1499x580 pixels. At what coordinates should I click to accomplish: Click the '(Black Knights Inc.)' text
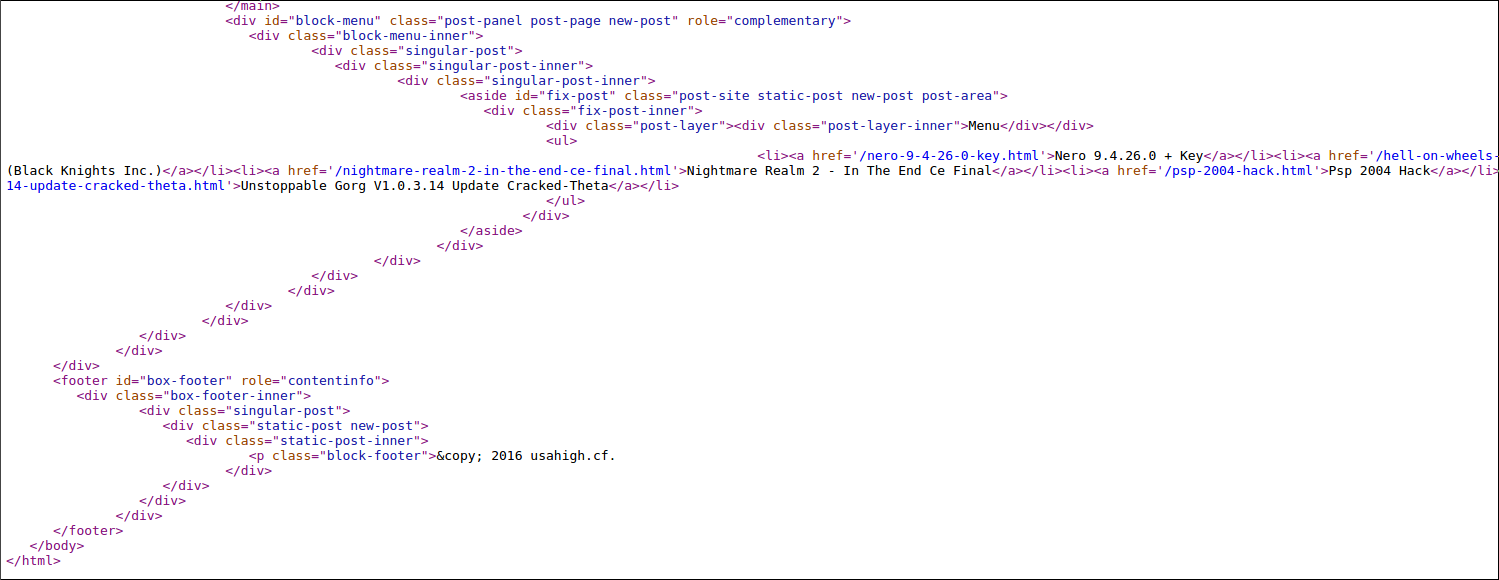pyautogui.click(x=84, y=171)
